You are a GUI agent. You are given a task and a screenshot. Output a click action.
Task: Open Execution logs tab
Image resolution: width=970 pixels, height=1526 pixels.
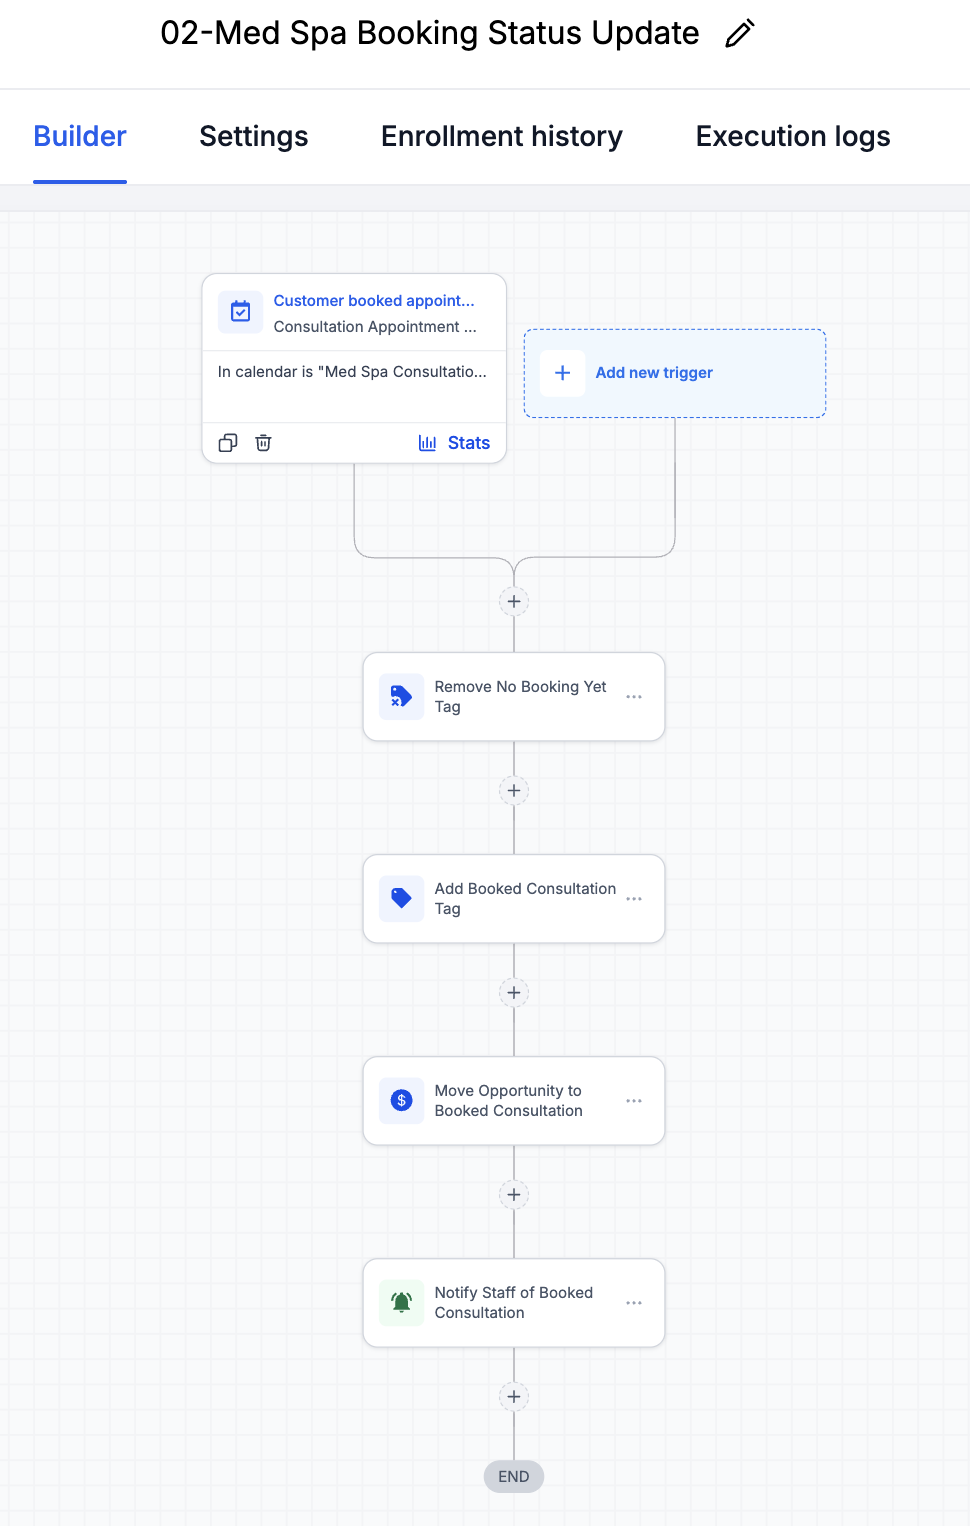[793, 136]
